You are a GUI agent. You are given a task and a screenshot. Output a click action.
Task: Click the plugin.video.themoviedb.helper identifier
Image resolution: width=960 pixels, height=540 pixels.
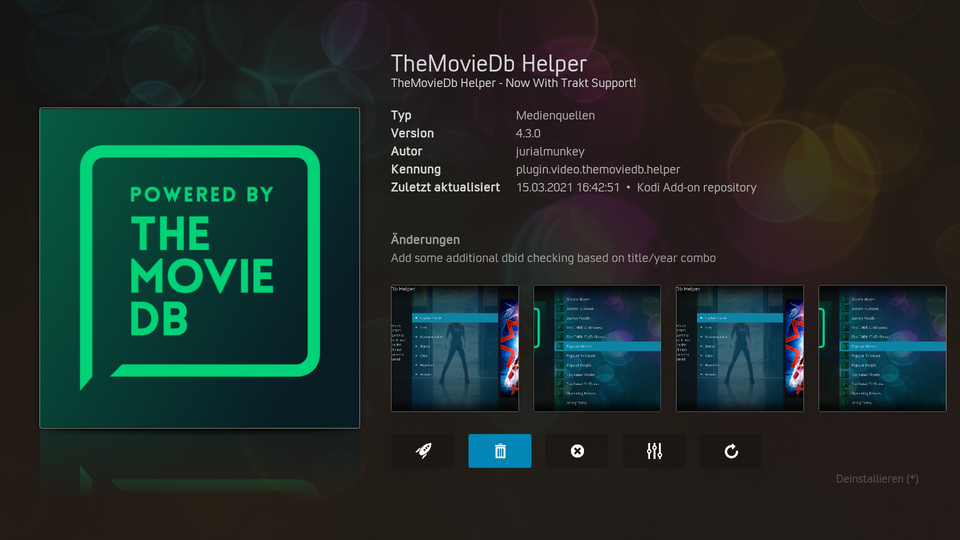598,170
